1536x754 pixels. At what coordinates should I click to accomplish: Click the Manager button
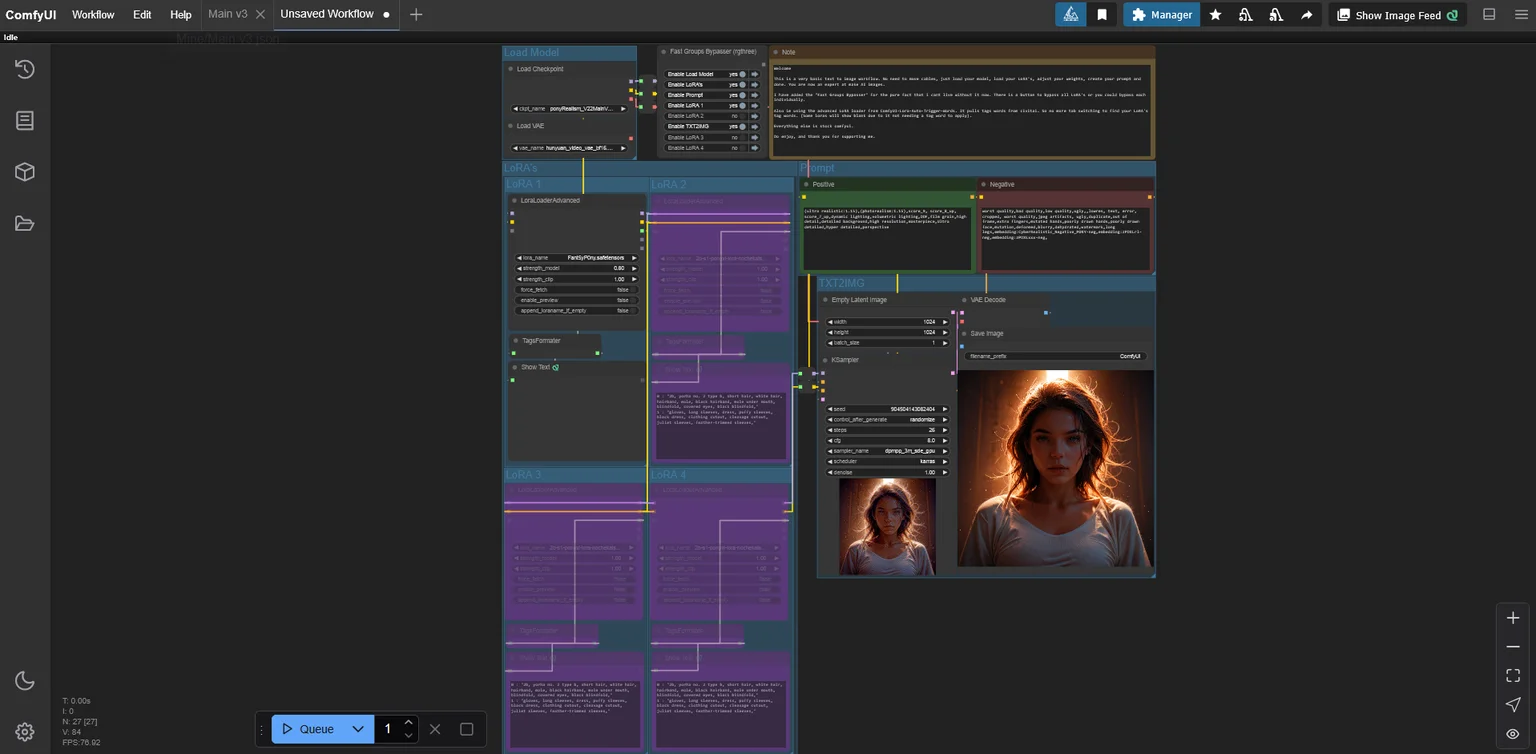click(1161, 15)
